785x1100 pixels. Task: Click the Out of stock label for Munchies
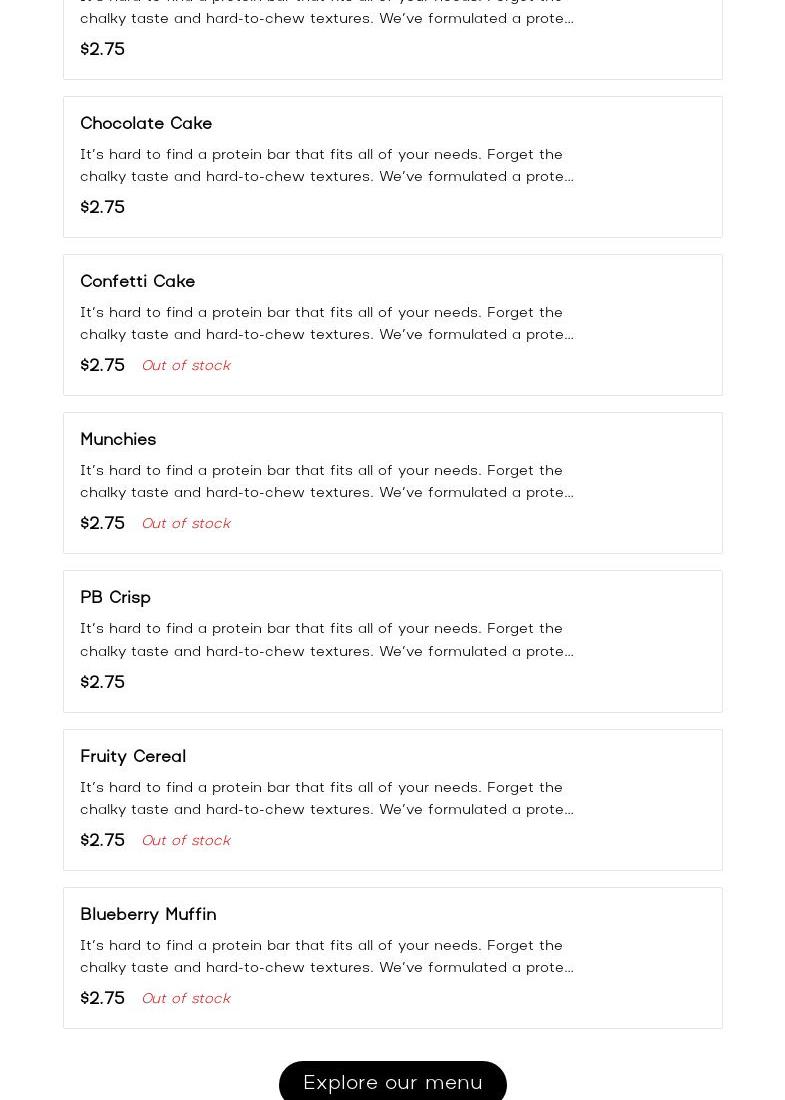(x=186, y=524)
